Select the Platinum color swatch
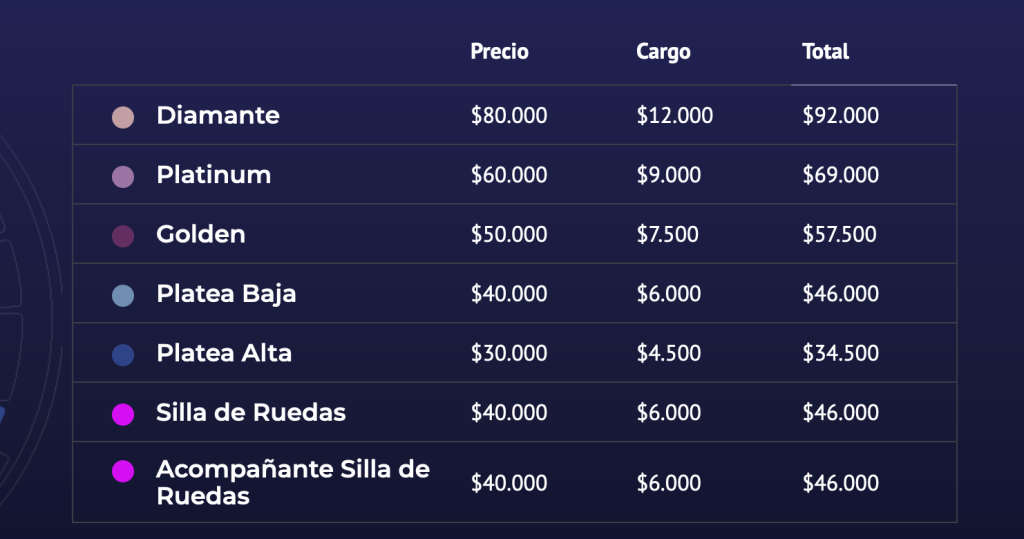 123,177
